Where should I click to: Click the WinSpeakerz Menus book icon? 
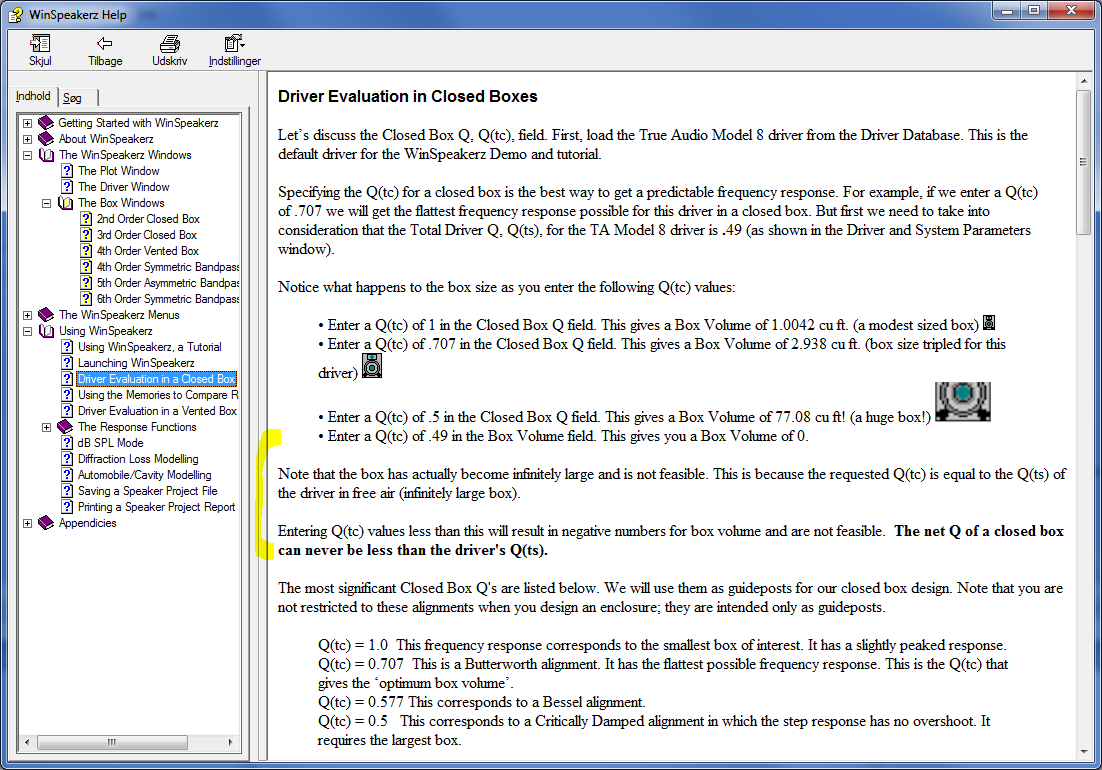click(46, 314)
